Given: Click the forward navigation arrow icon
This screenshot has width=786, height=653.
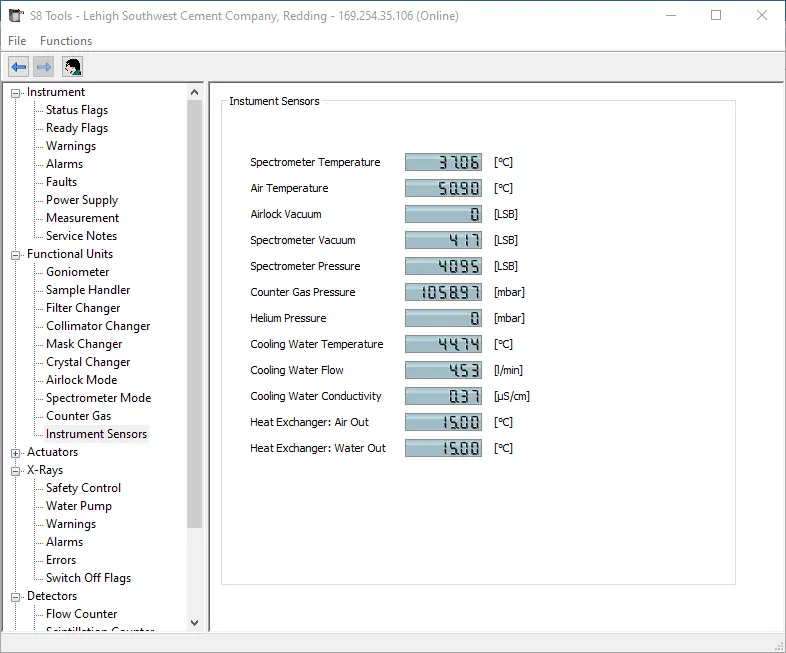Looking at the screenshot, I should click(44, 67).
